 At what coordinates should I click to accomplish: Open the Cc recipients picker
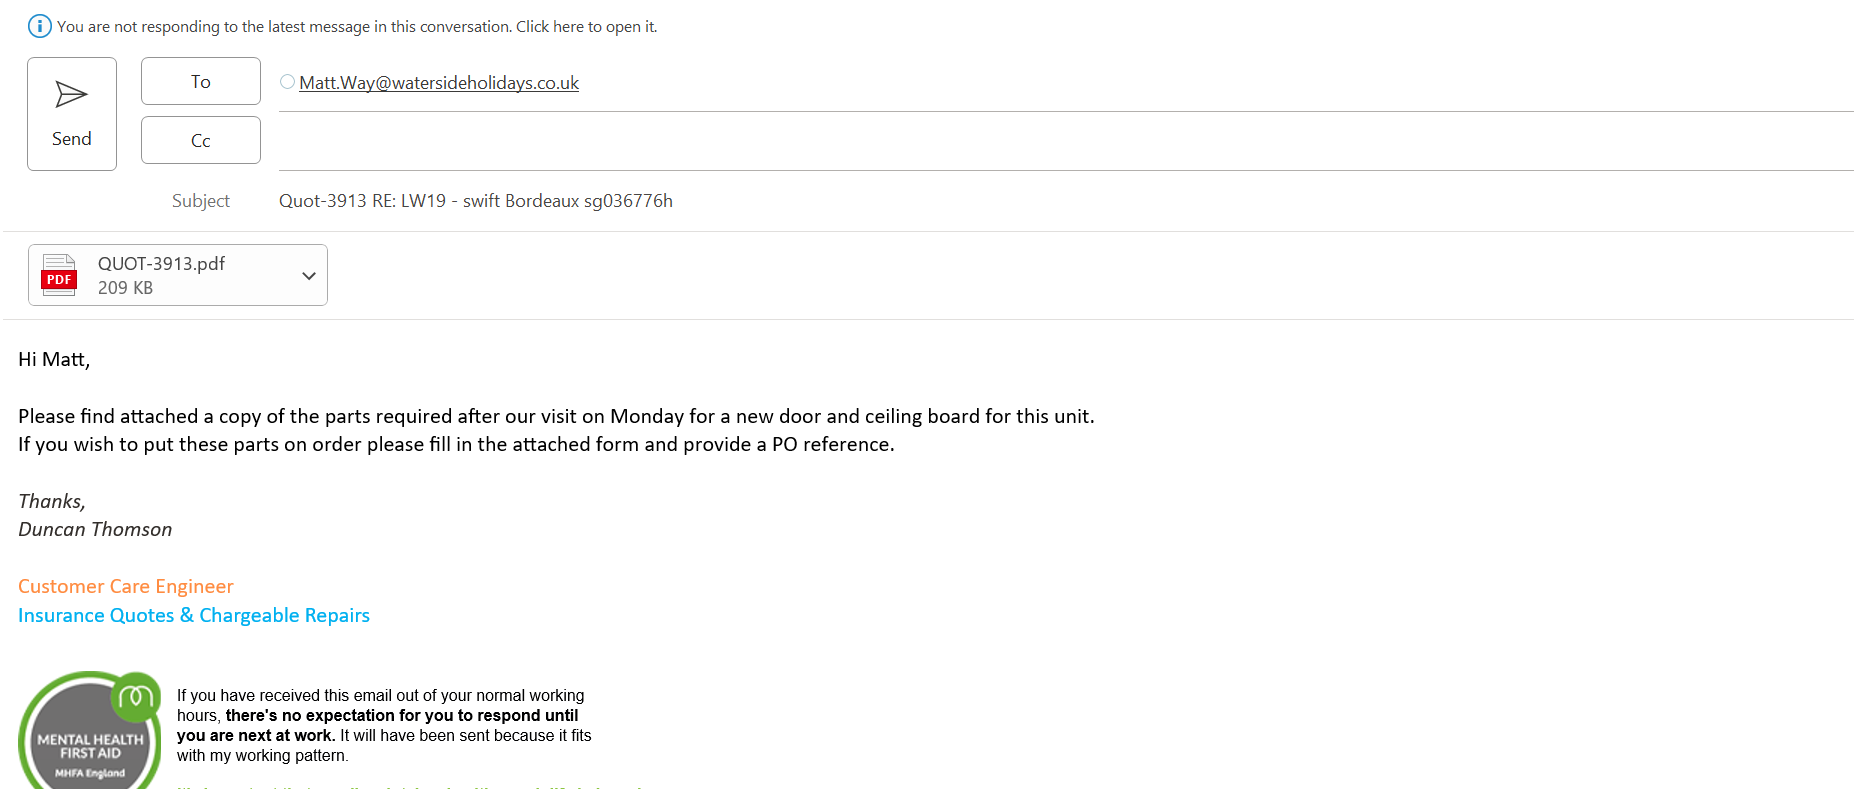click(x=200, y=140)
